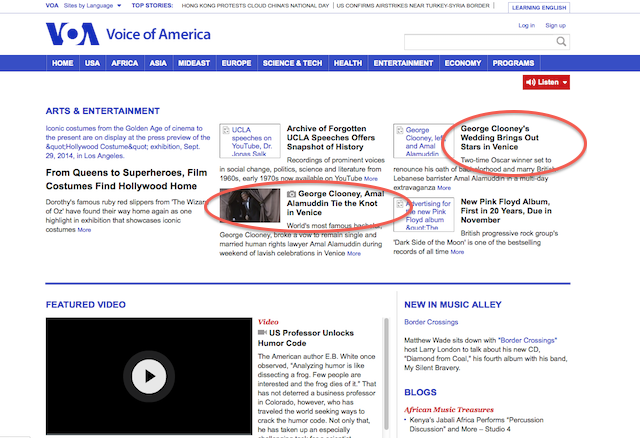Click the VOA logo
The image size is (640, 438).
point(72,34)
